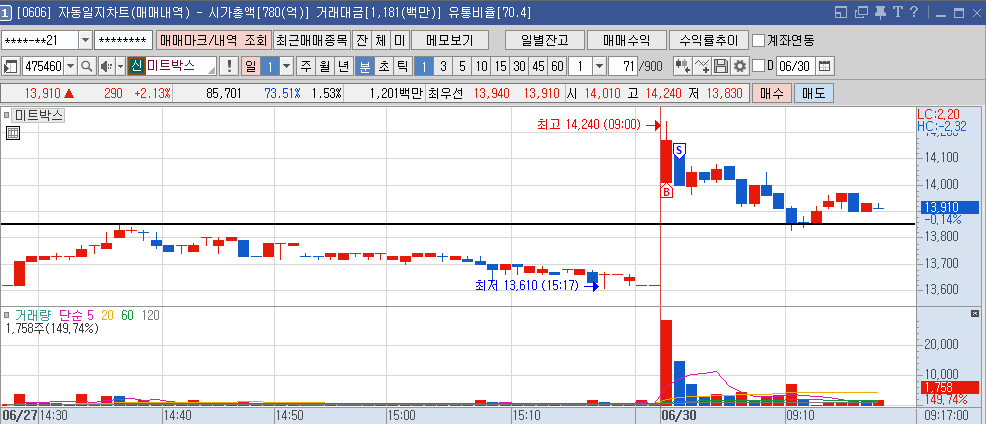Expand the speaker options dropdown arrow
This screenshot has width=986, height=424.
(x=121, y=66)
